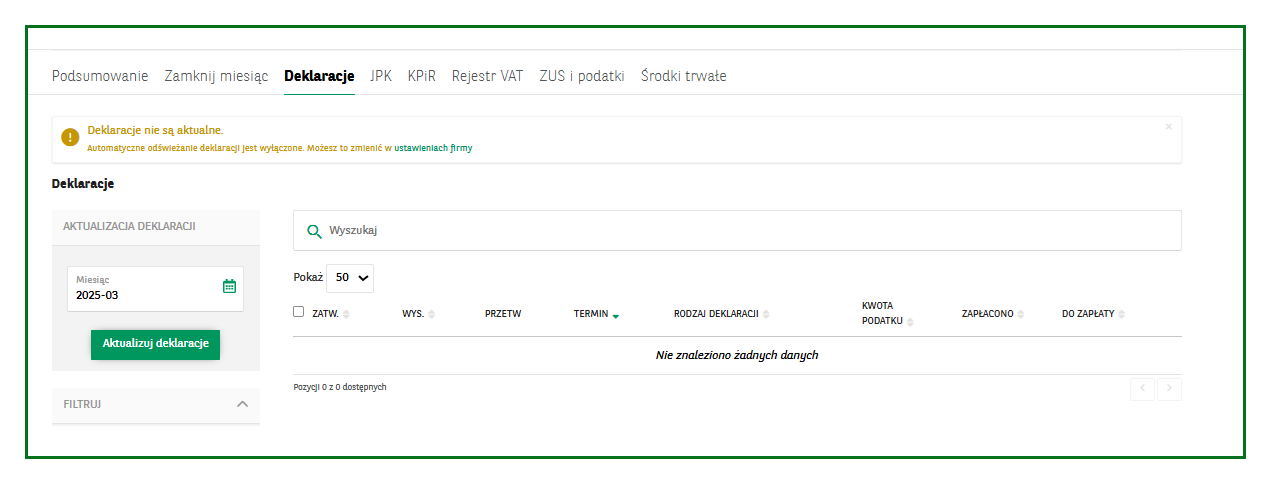Open the calendar icon in Miesiąc field
This screenshot has height=487, width=1269.
[x=229, y=286]
